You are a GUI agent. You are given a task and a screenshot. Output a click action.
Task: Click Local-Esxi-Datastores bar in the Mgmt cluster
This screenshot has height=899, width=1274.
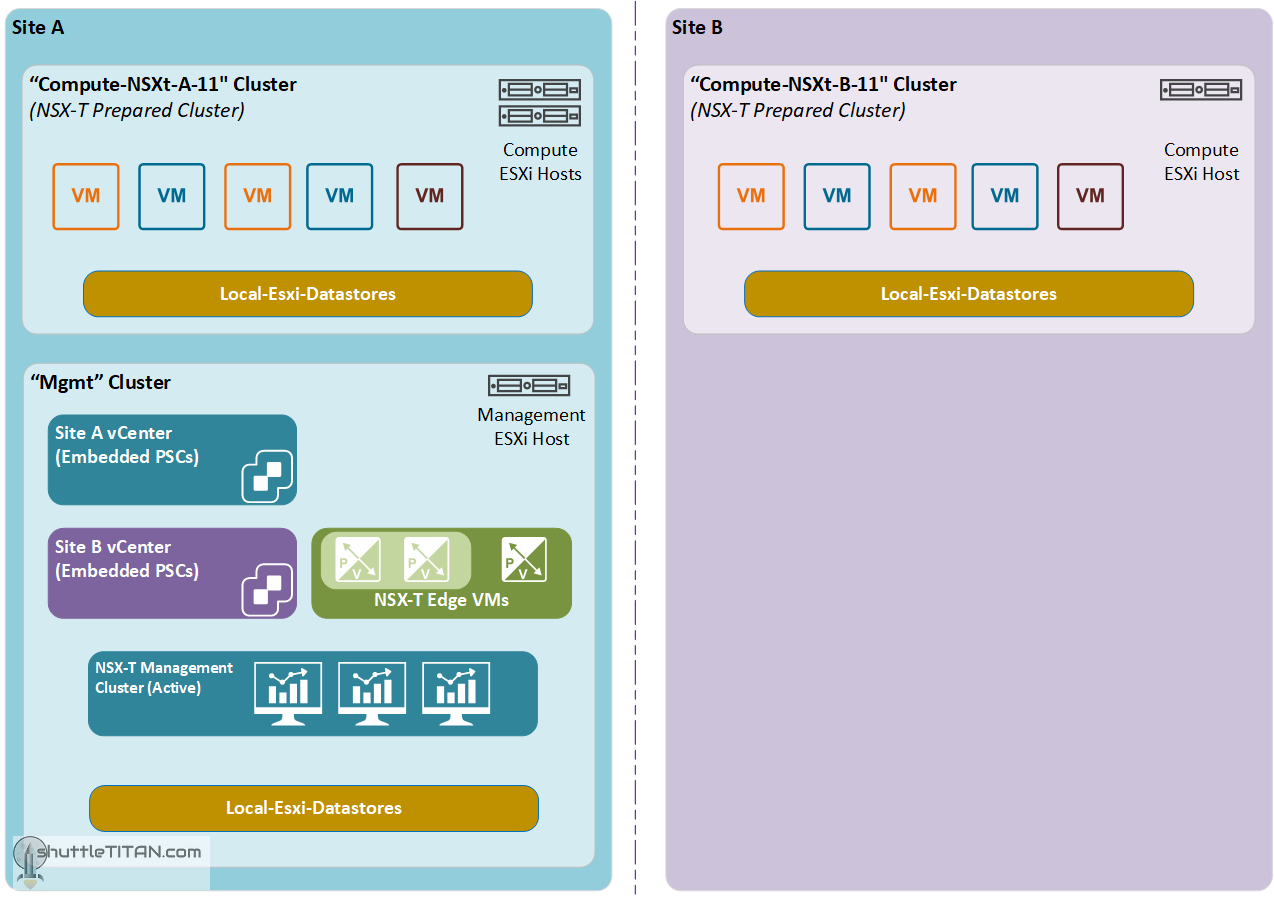[x=314, y=808]
